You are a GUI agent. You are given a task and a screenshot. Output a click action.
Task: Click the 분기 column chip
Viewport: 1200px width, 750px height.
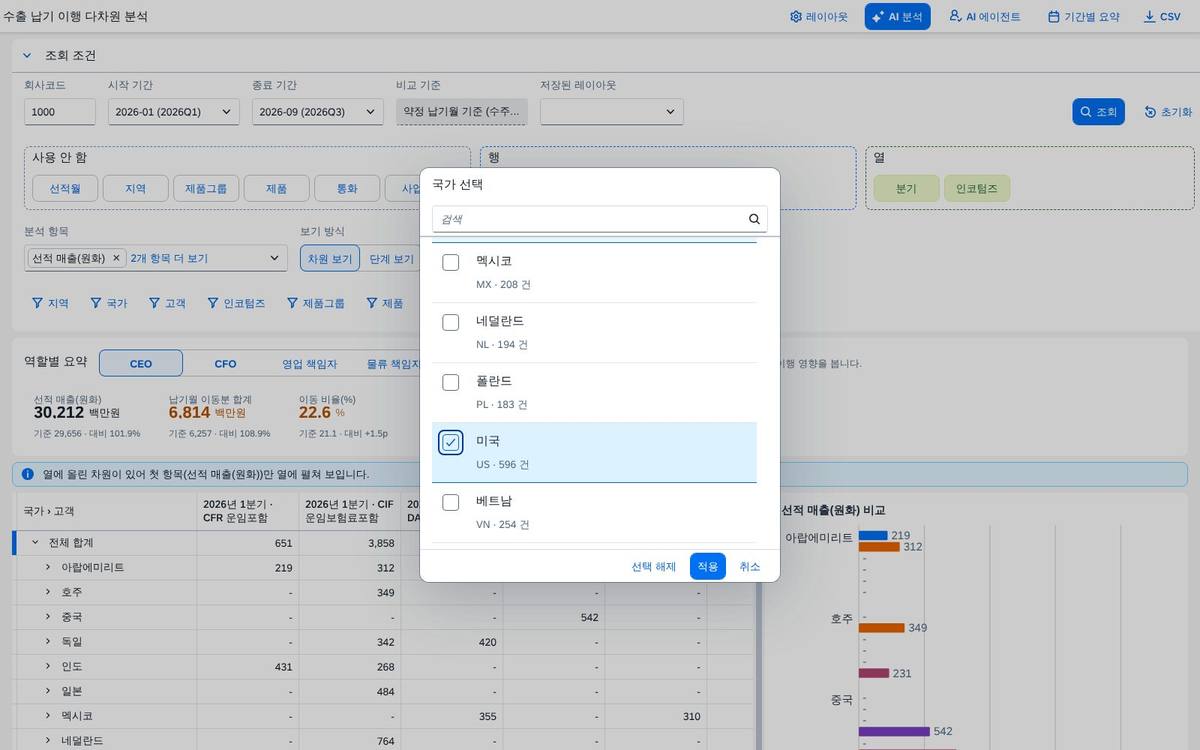click(907, 188)
